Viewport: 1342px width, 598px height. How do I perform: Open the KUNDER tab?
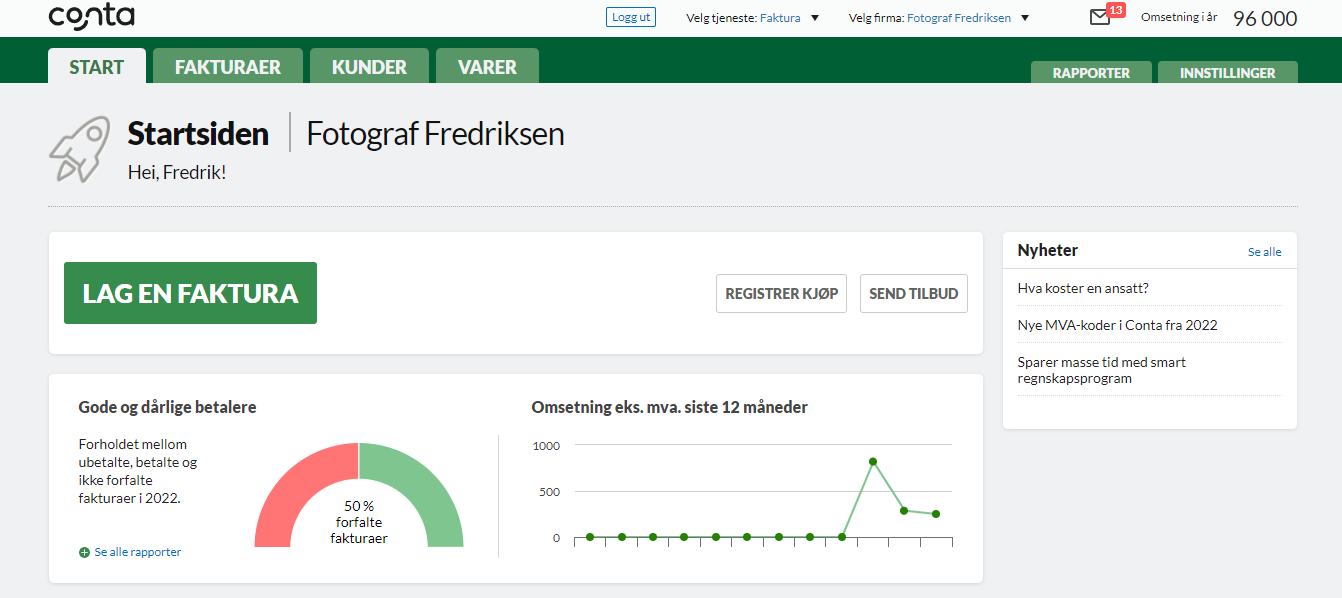tap(369, 65)
